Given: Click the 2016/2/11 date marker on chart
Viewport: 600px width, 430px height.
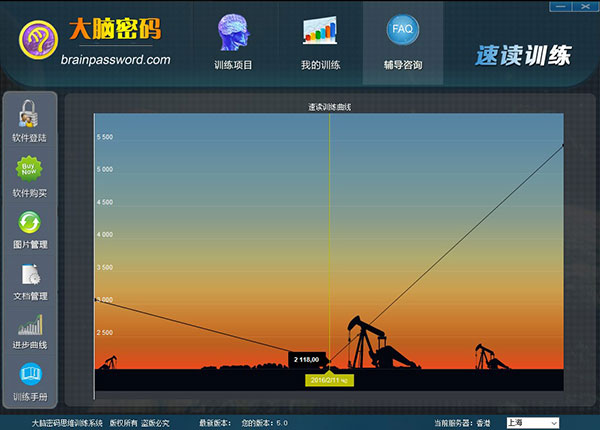Looking at the screenshot, I should click(329, 380).
